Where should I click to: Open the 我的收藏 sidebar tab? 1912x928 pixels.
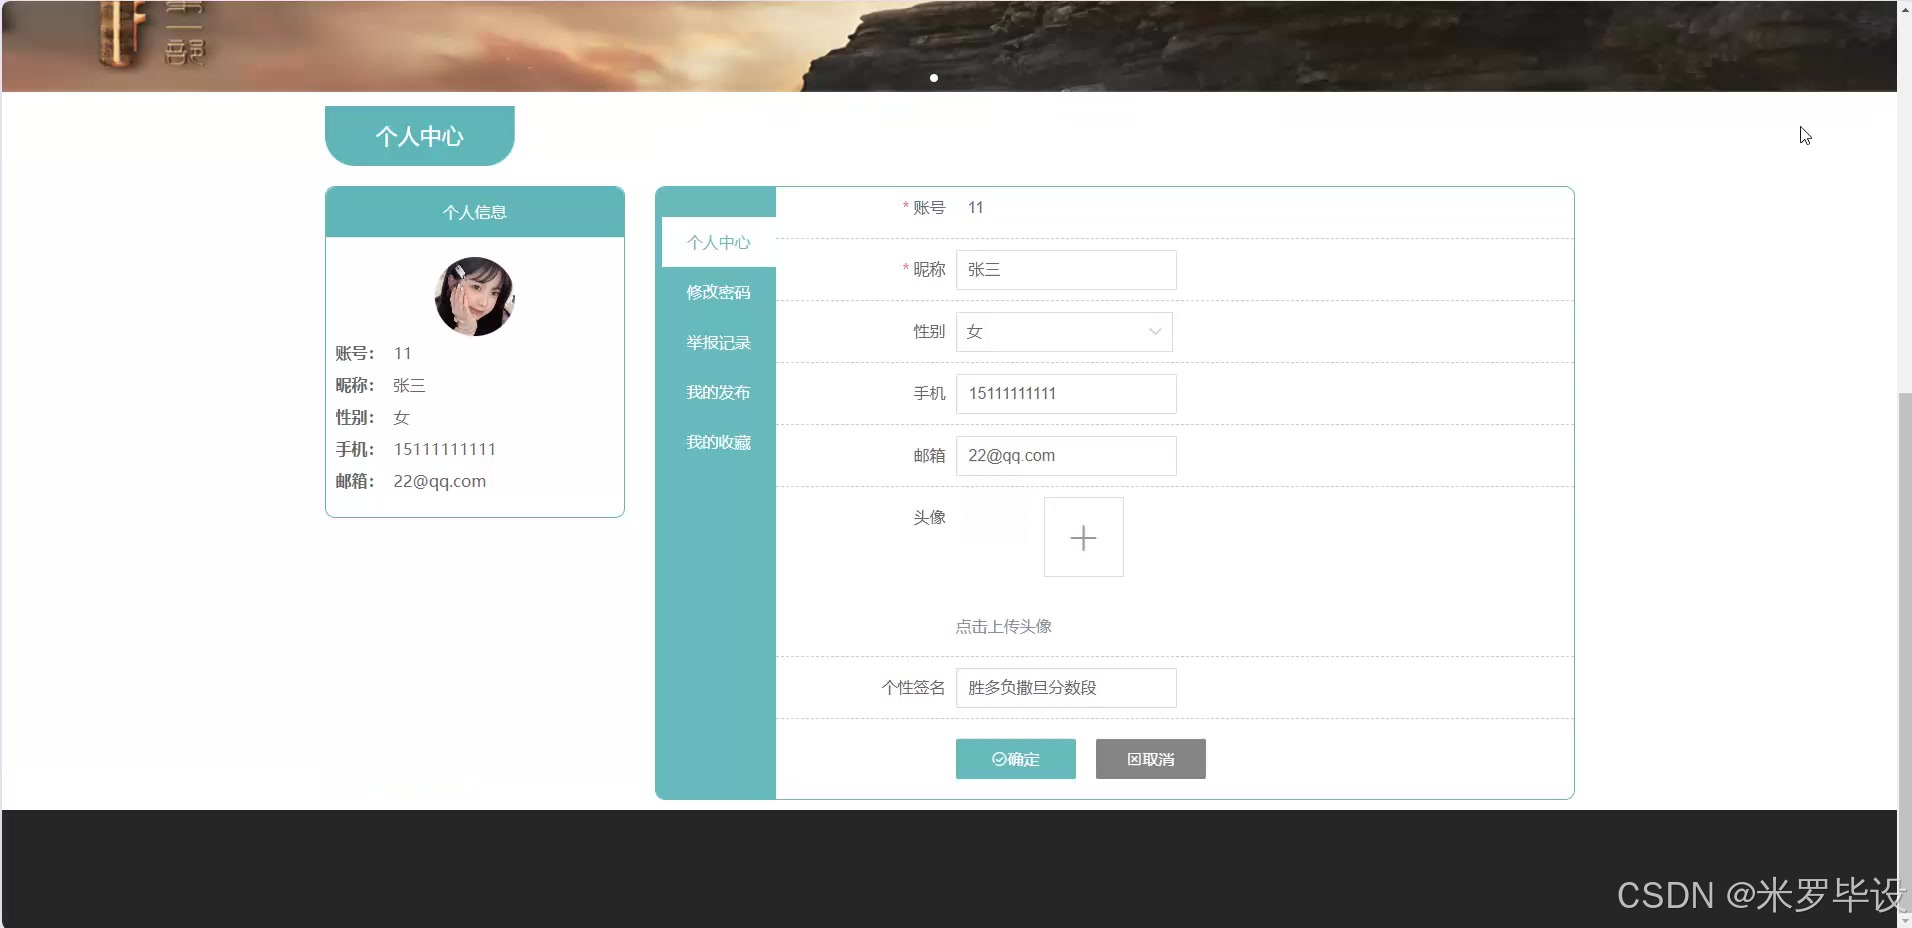pos(718,442)
